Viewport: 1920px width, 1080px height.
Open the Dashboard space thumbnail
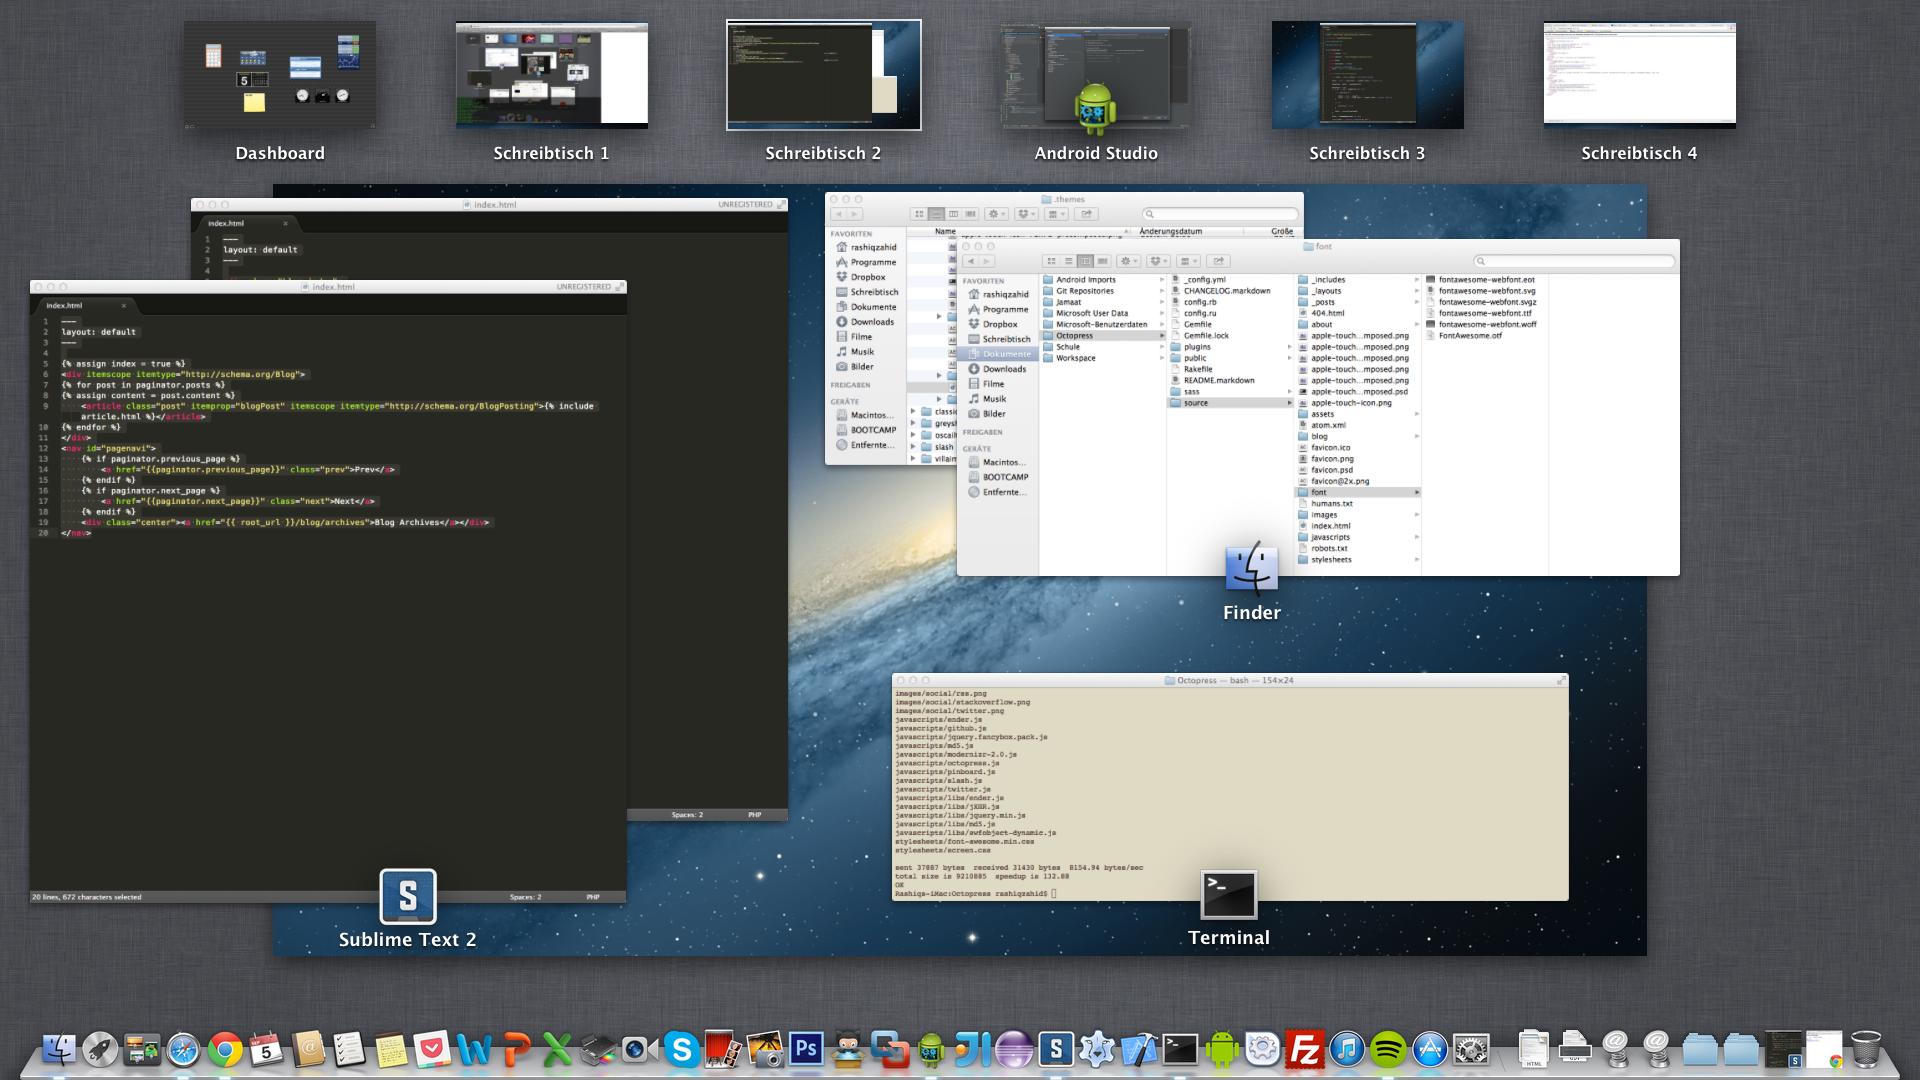pyautogui.click(x=280, y=75)
